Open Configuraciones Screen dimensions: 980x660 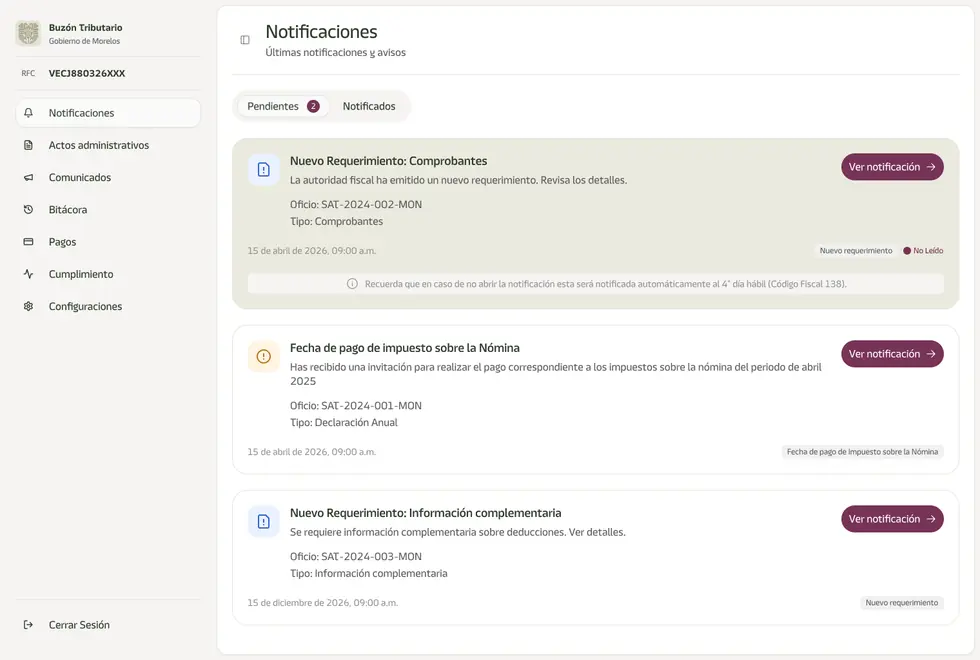point(108,306)
